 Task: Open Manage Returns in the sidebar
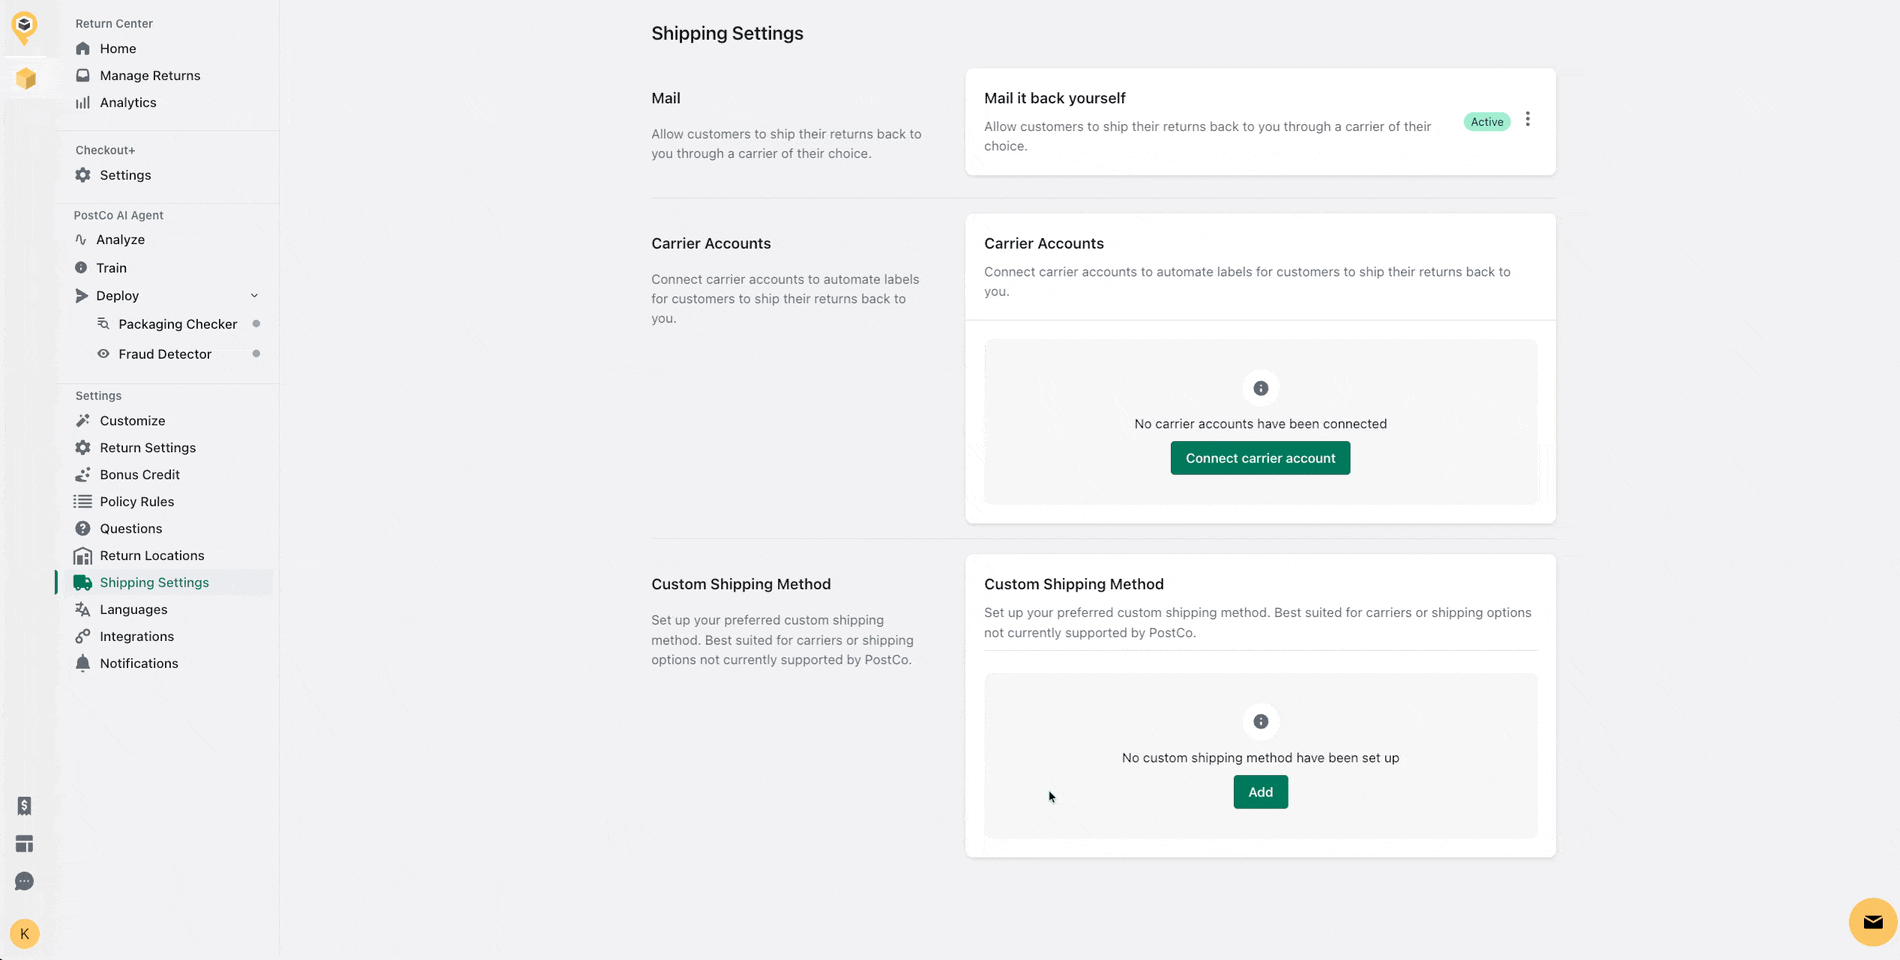[x=149, y=76]
